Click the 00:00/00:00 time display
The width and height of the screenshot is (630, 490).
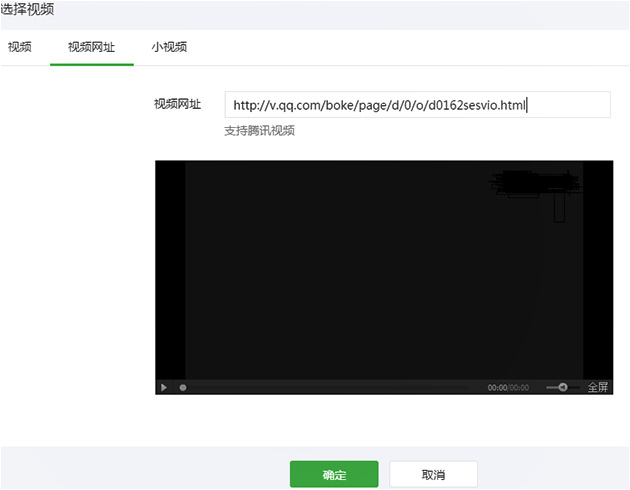coord(508,388)
